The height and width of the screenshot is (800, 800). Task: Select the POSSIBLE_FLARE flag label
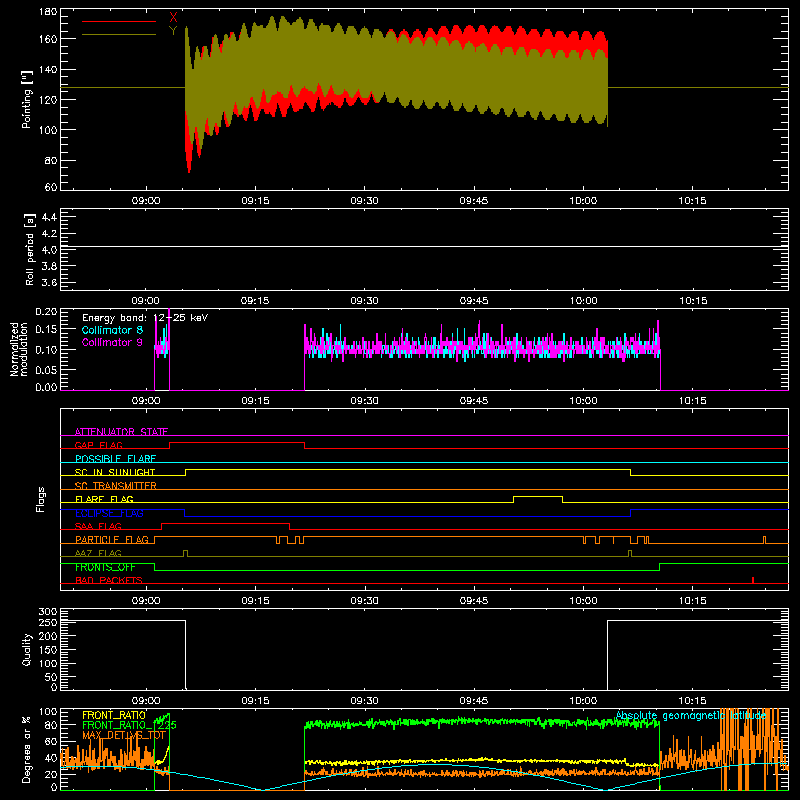pos(115,459)
